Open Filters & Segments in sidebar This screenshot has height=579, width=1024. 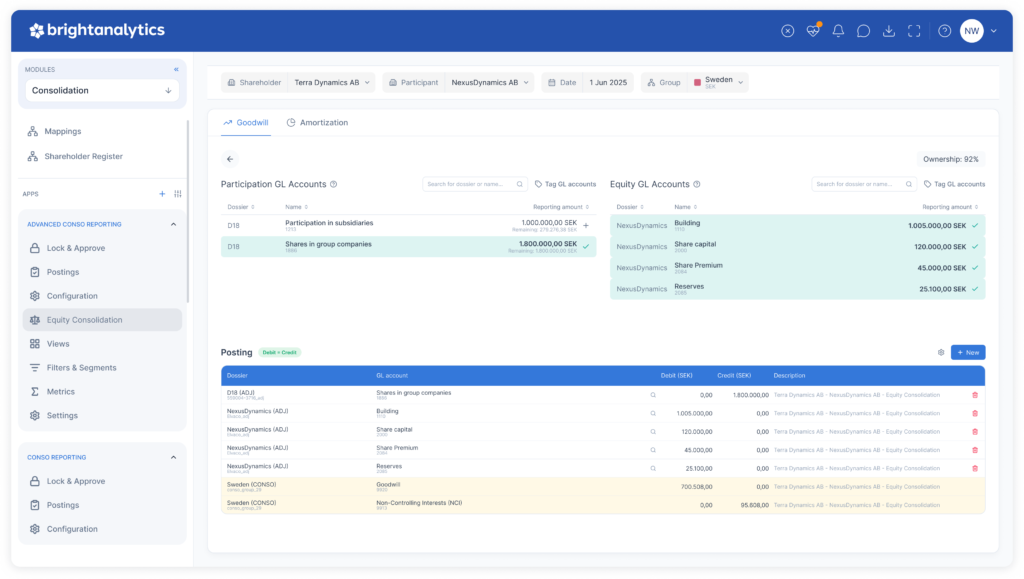pos(81,368)
